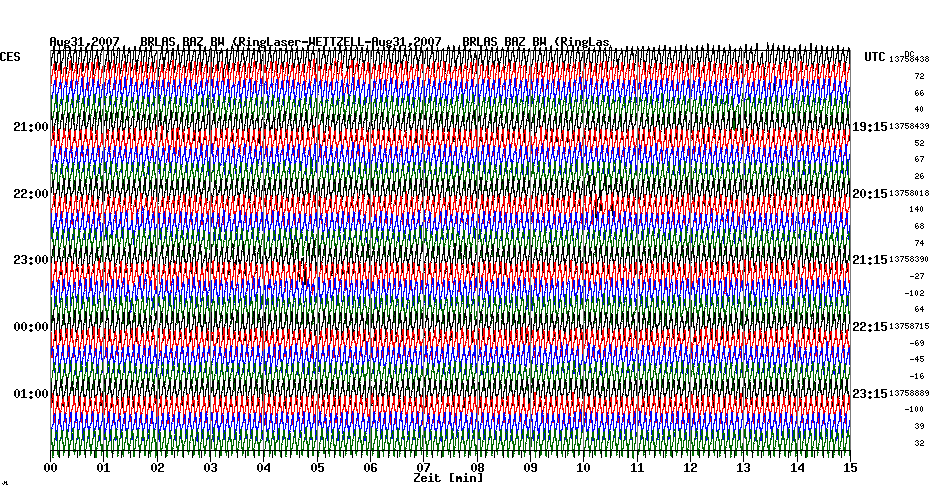Click the 00:00 left axis time label
Screen dimensions: 930x494
pyautogui.click(x=30, y=327)
